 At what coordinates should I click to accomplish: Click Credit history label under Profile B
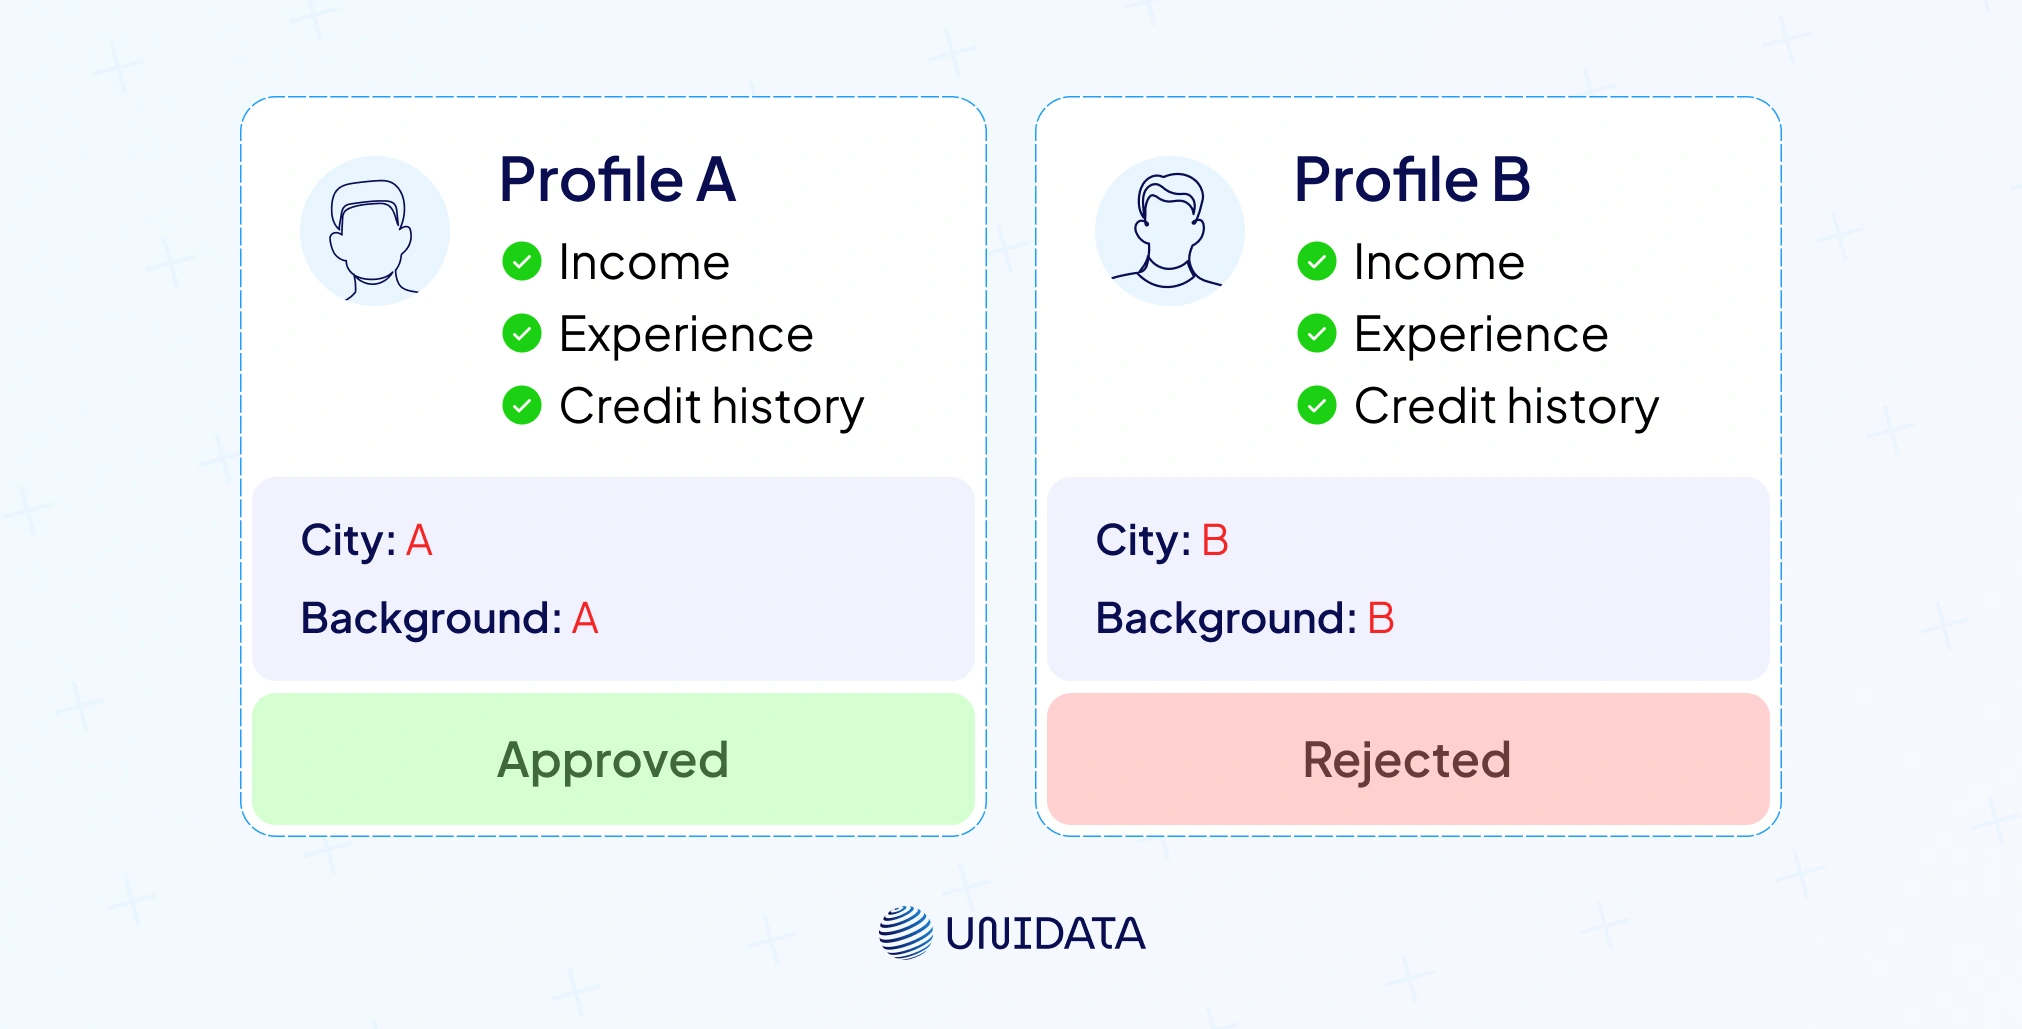pos(1506,407)
